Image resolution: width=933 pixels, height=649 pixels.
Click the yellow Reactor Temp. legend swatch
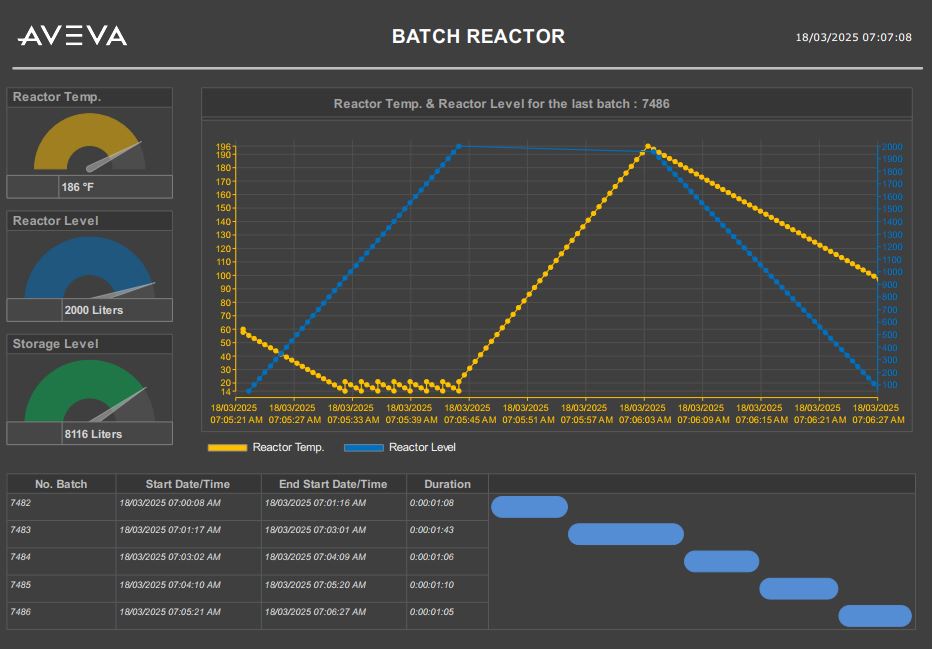point(227,448)
